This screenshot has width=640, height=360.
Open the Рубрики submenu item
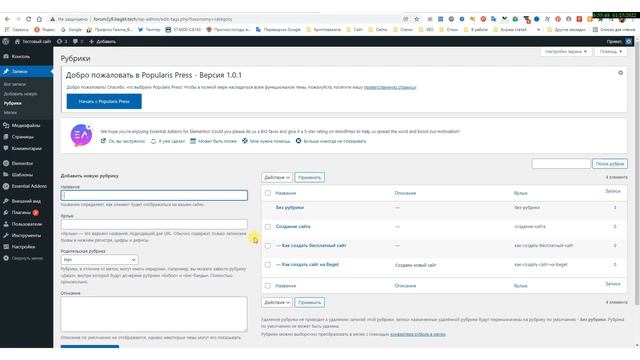click(x=13, y=103)
